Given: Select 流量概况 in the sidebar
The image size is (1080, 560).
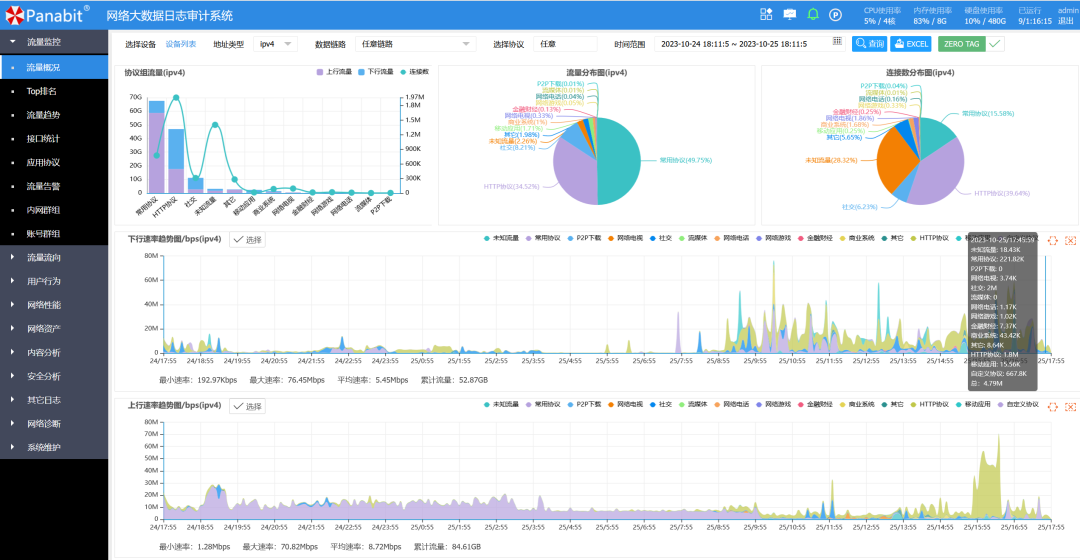Looking at the screenshot, I should pos(54,68).
